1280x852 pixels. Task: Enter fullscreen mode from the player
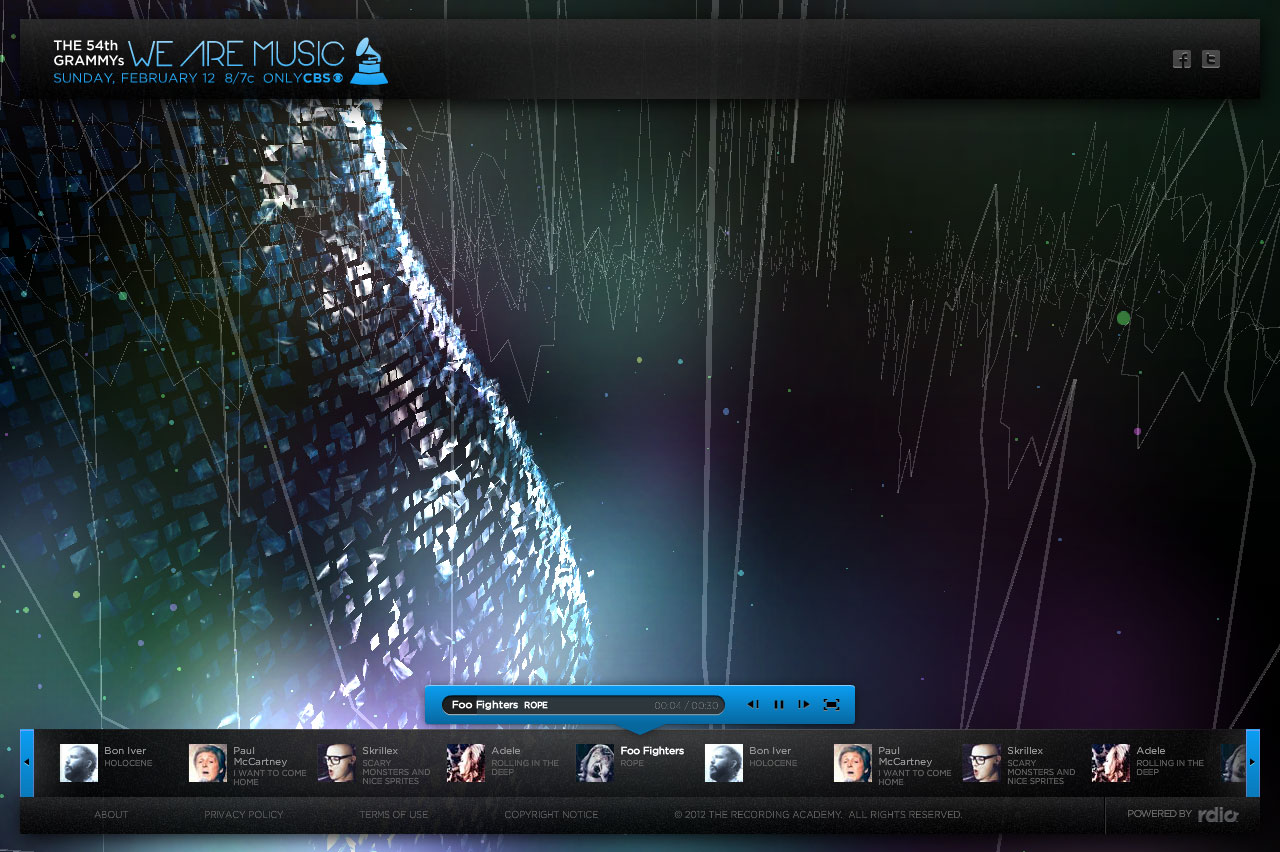pyautogui.click(x=831, y=704)
